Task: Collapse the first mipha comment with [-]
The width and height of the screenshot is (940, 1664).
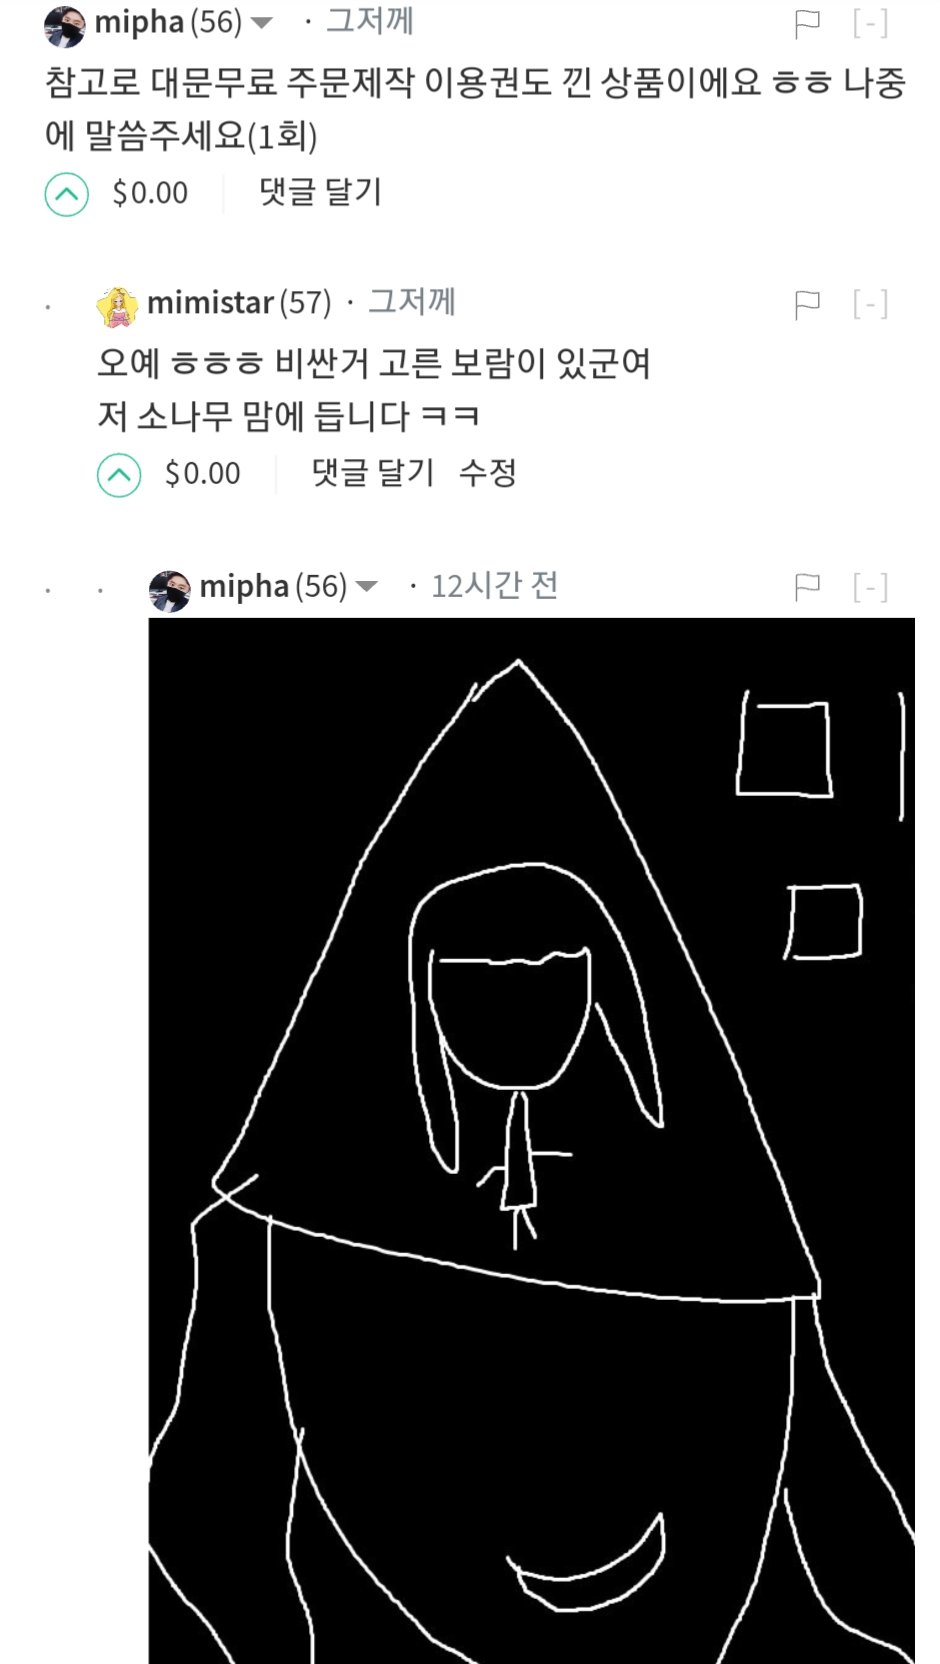Action: click(870, 24)
